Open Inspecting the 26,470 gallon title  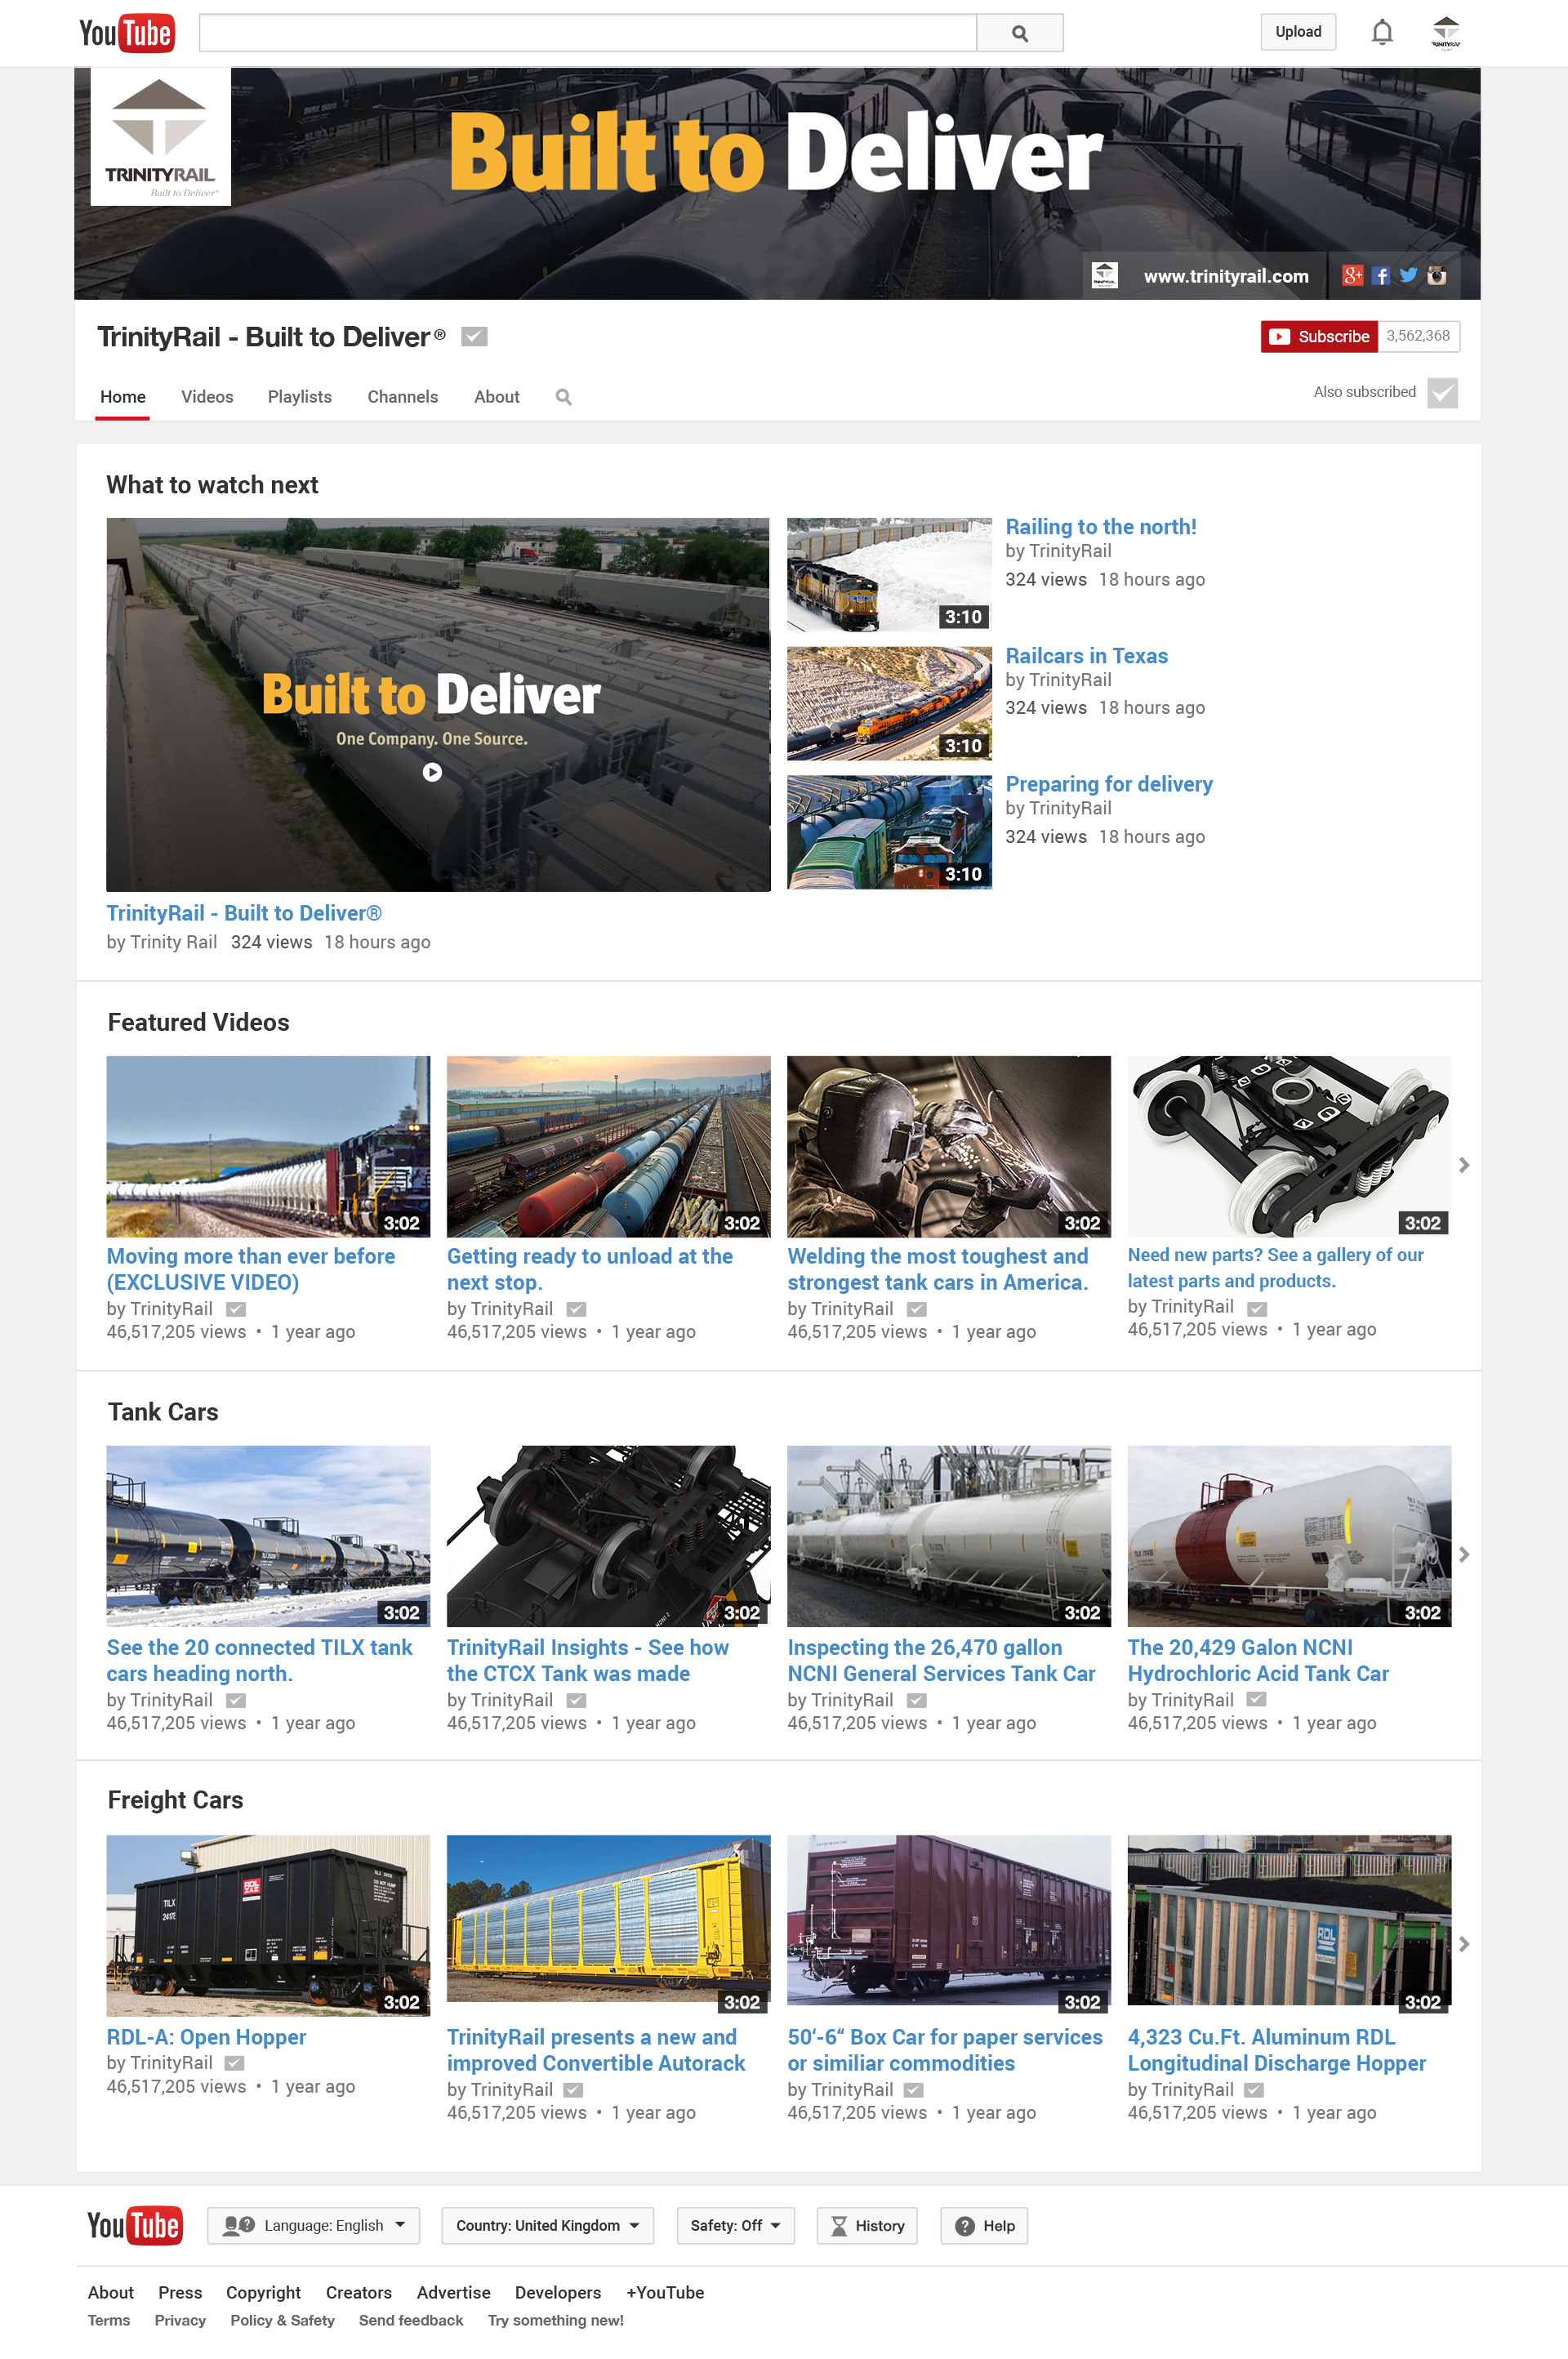[x=941, y=1660]
